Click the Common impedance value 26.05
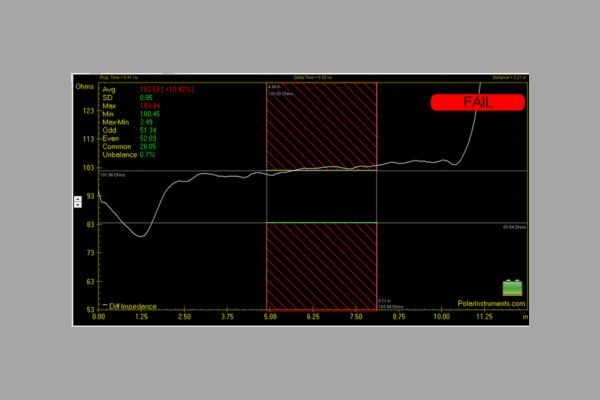The width and height of the screenshot is (600, 400). [x=148, y=147]
